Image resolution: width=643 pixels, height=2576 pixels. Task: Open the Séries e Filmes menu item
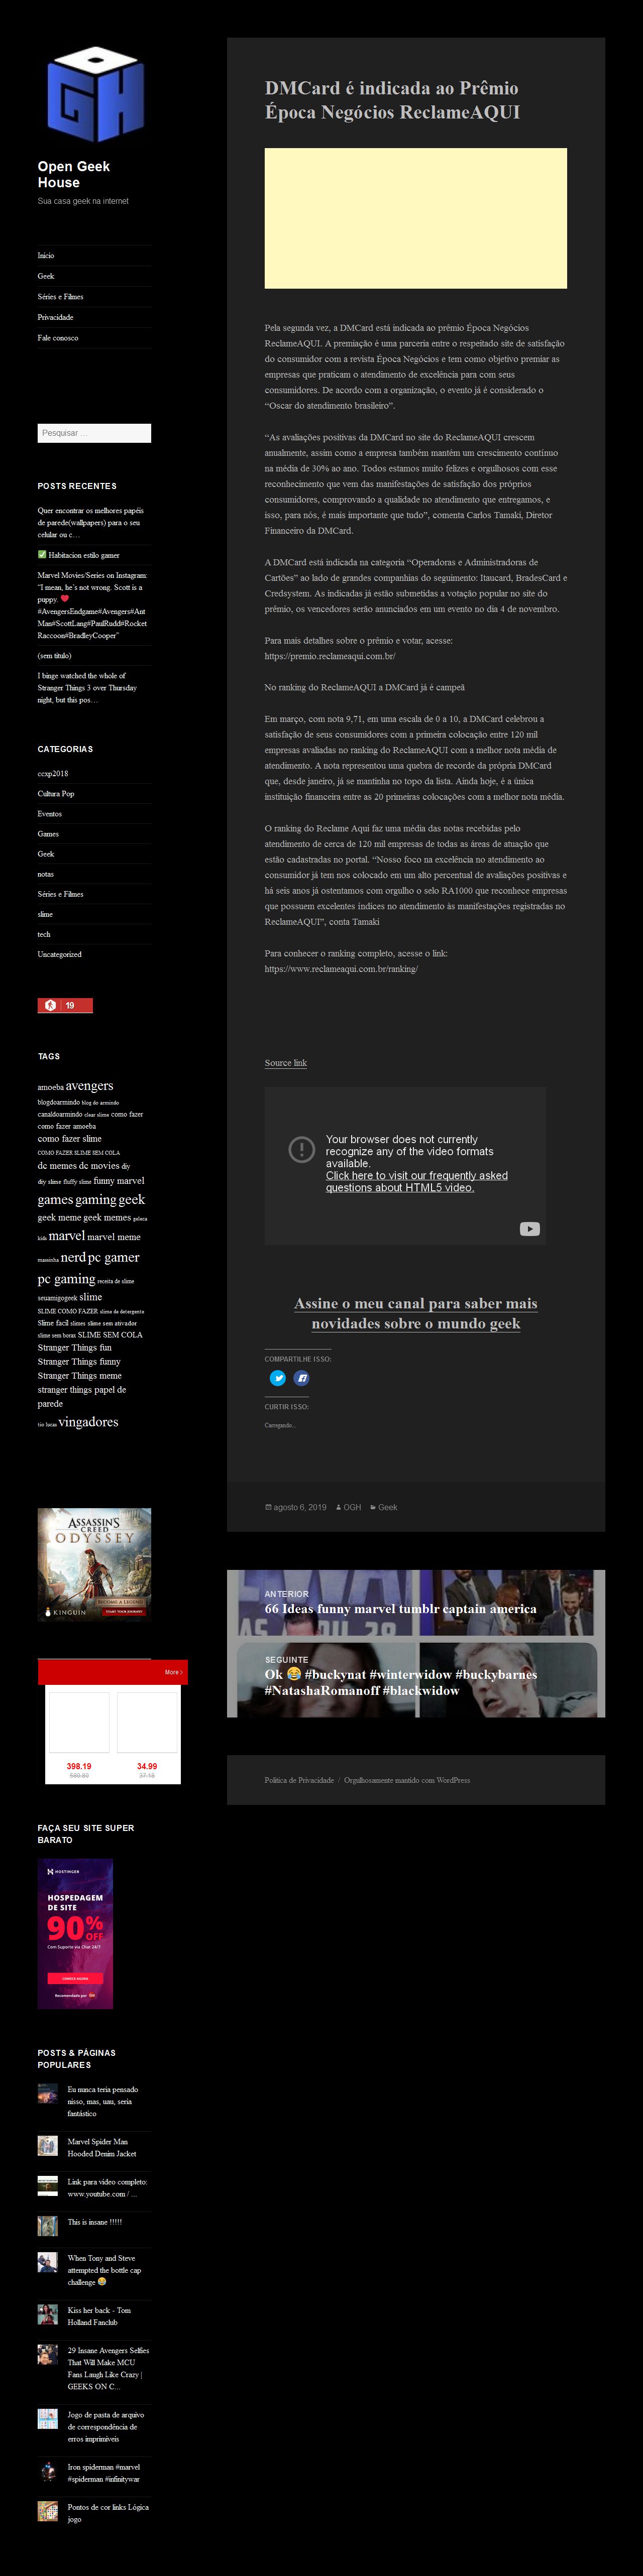coord(60,297)
